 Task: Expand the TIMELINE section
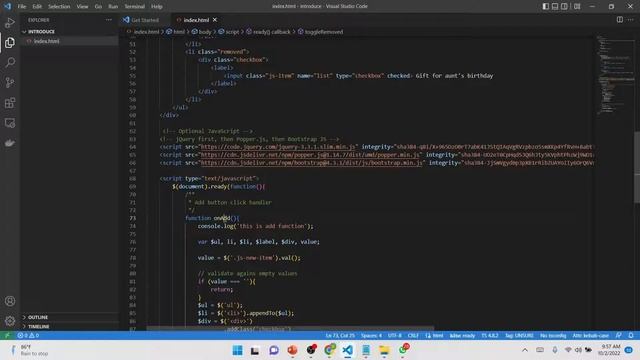pyautogui.click(x=38, y=327)
